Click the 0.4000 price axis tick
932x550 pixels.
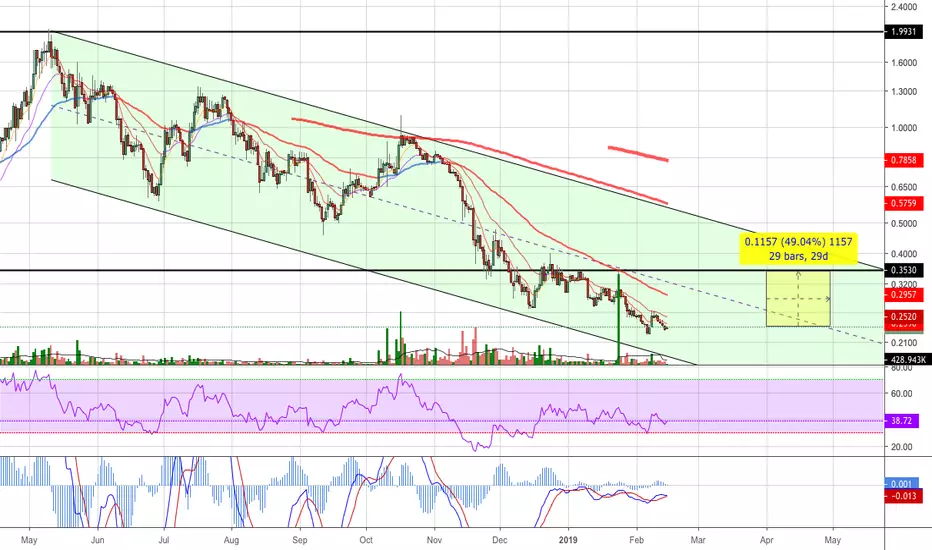point(903,254)
